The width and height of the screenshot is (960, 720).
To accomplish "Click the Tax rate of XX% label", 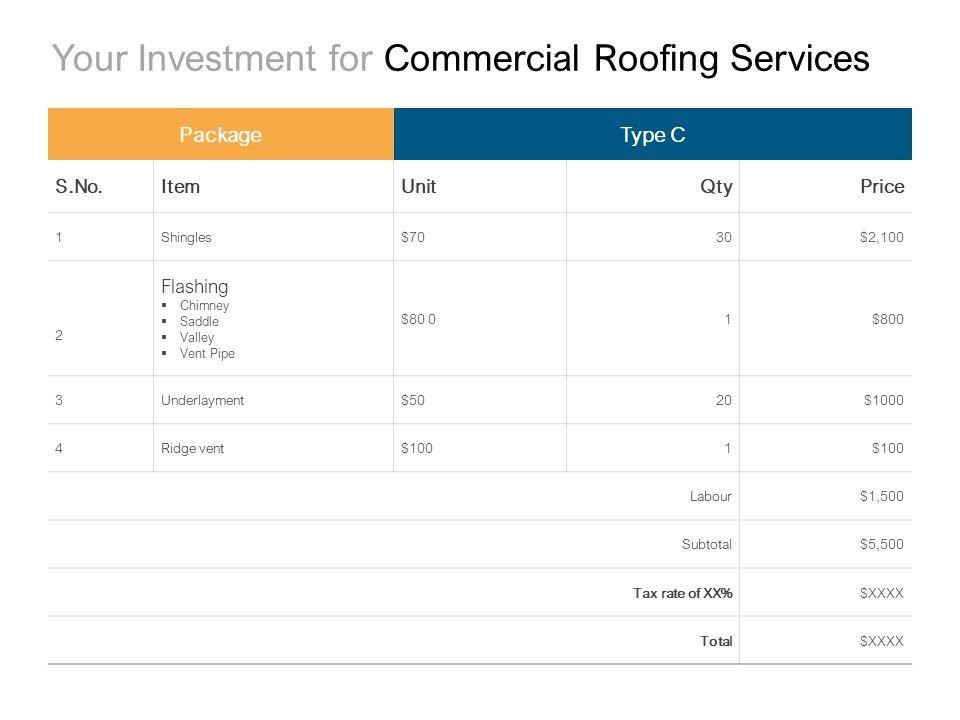I will 683,593.
